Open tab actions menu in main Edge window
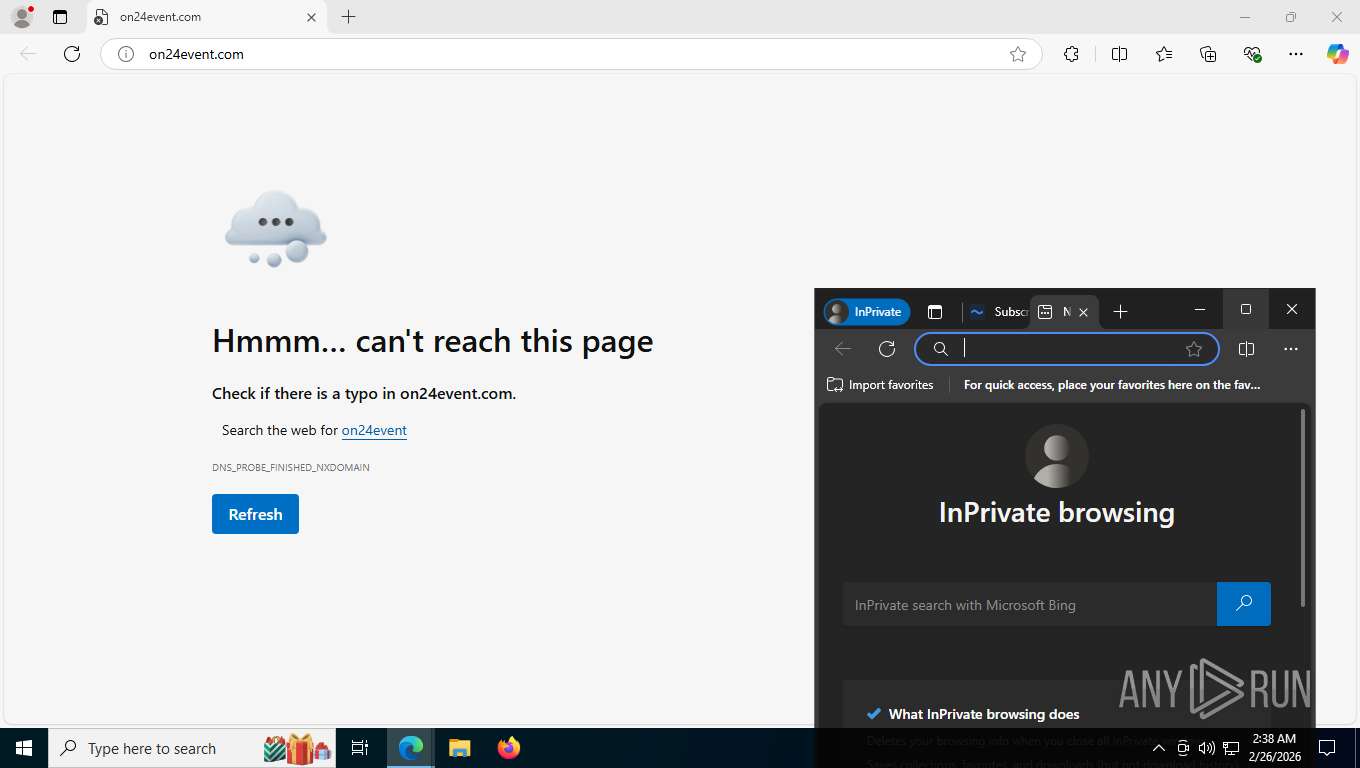The height and width of the screenshot is (768, 1360). pos(60,17)
